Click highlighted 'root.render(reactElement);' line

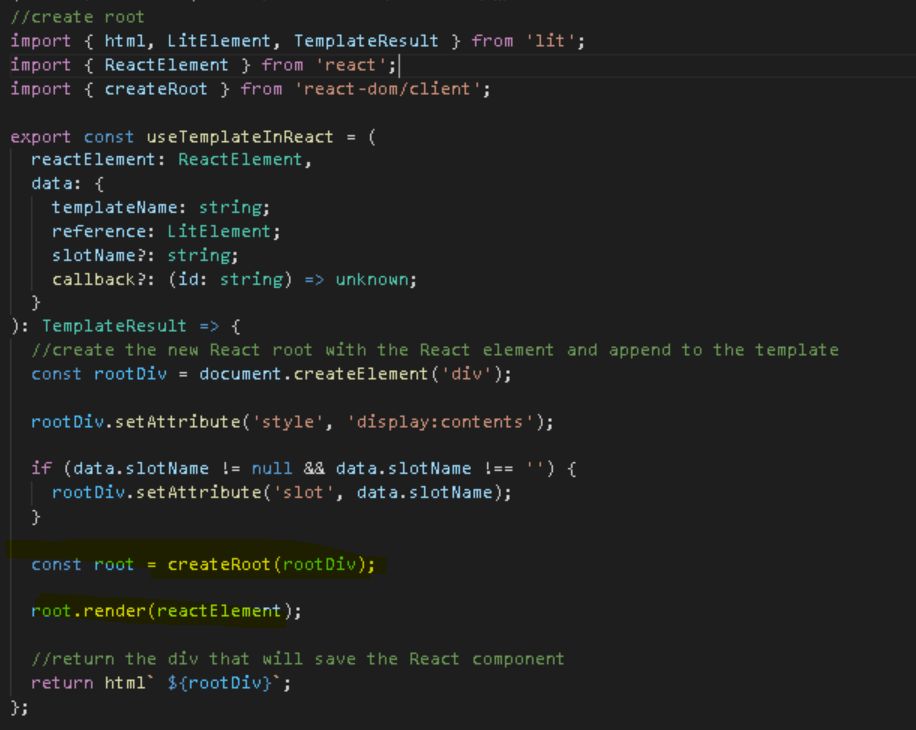[166, 611]
